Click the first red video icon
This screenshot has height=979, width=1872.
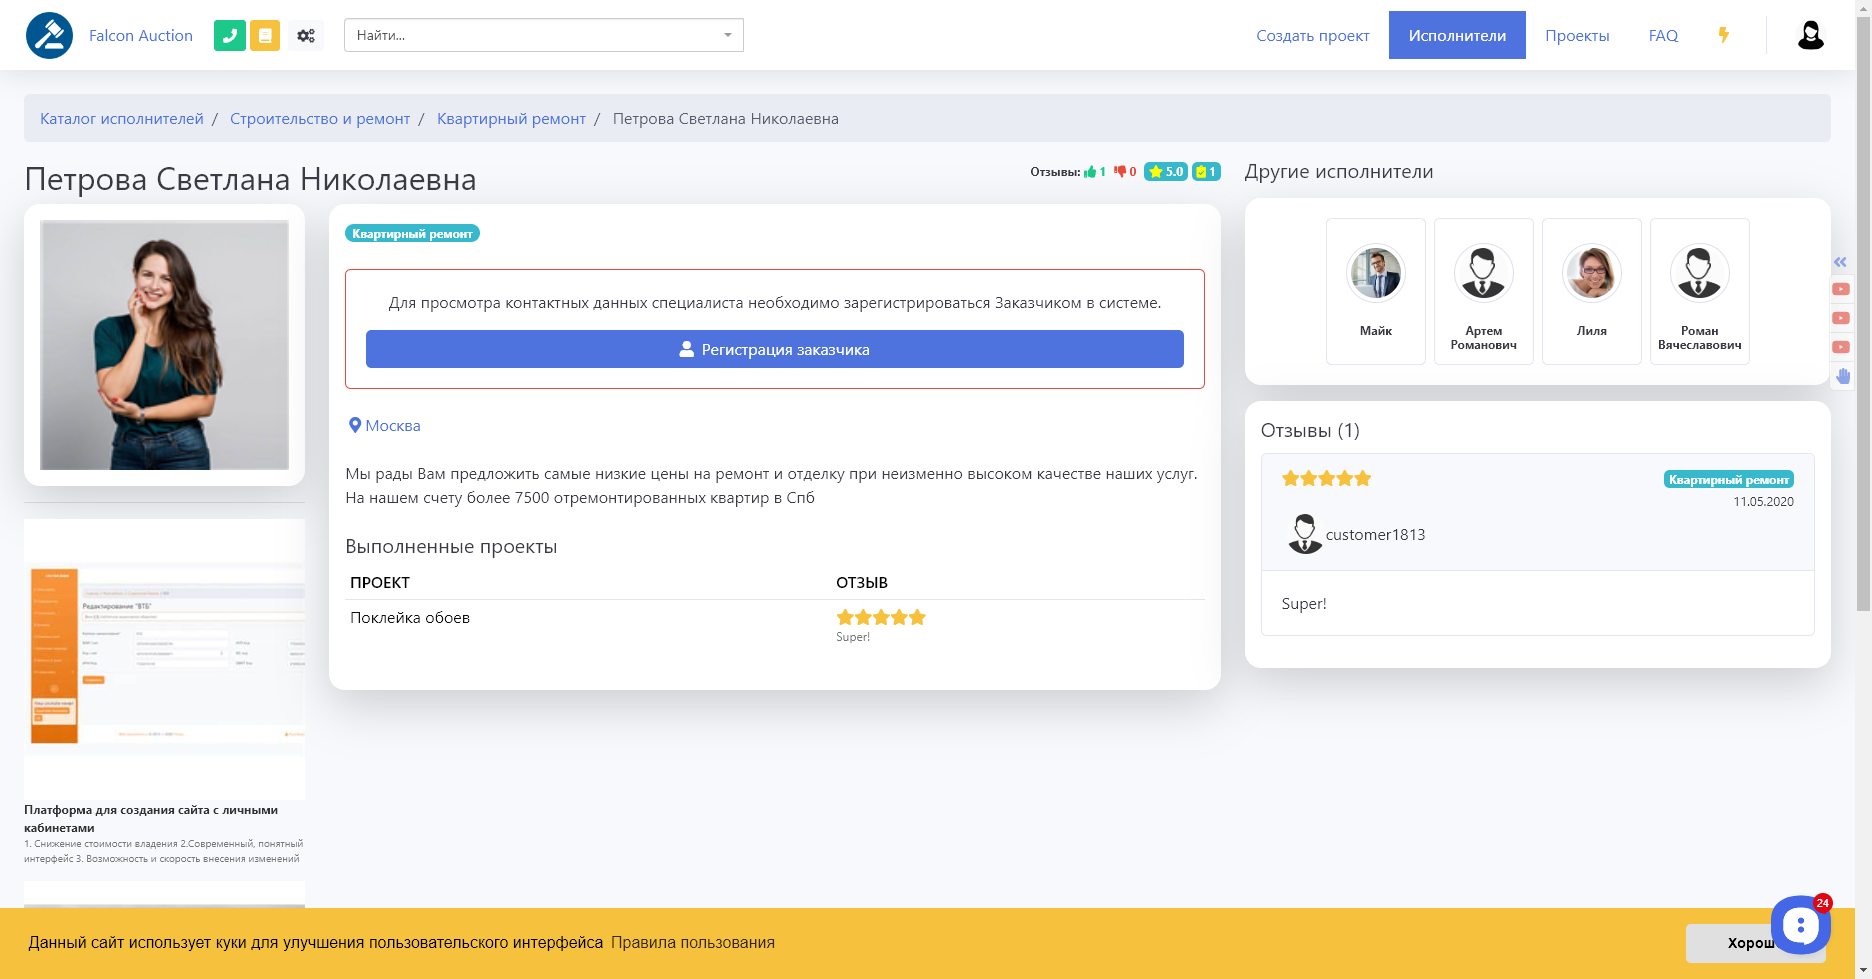pyautogui.click(x=1840, y=289)
